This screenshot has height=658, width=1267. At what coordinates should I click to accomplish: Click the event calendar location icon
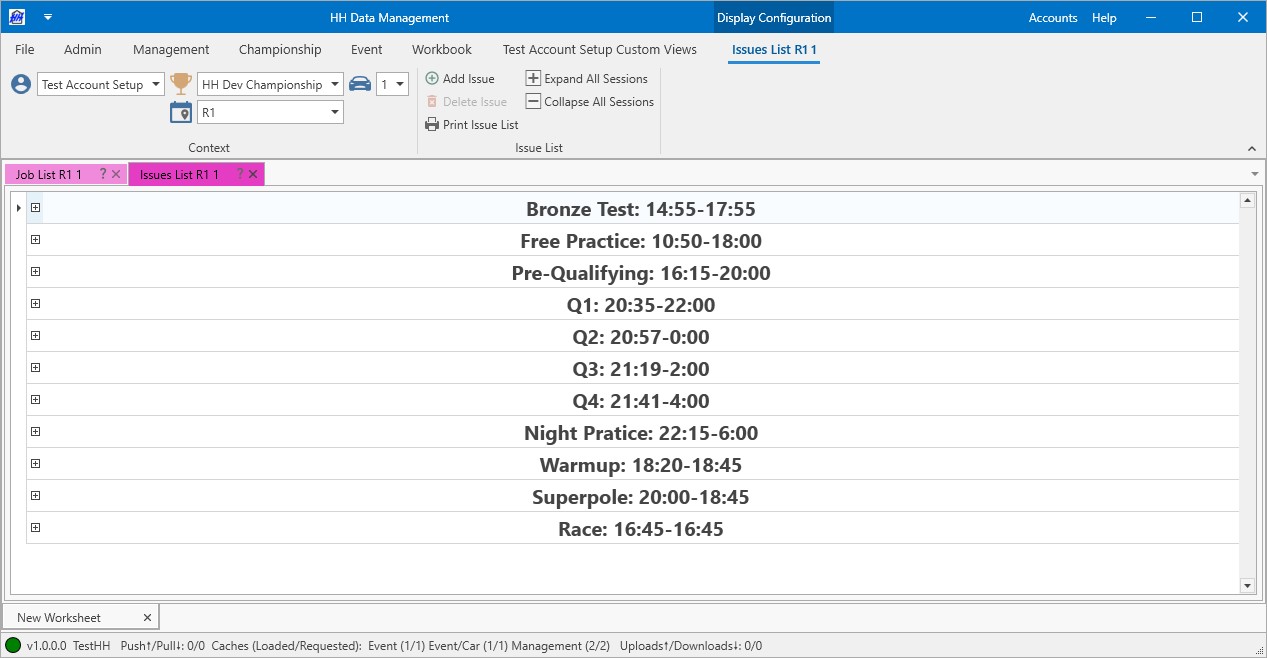pos(181,113)
